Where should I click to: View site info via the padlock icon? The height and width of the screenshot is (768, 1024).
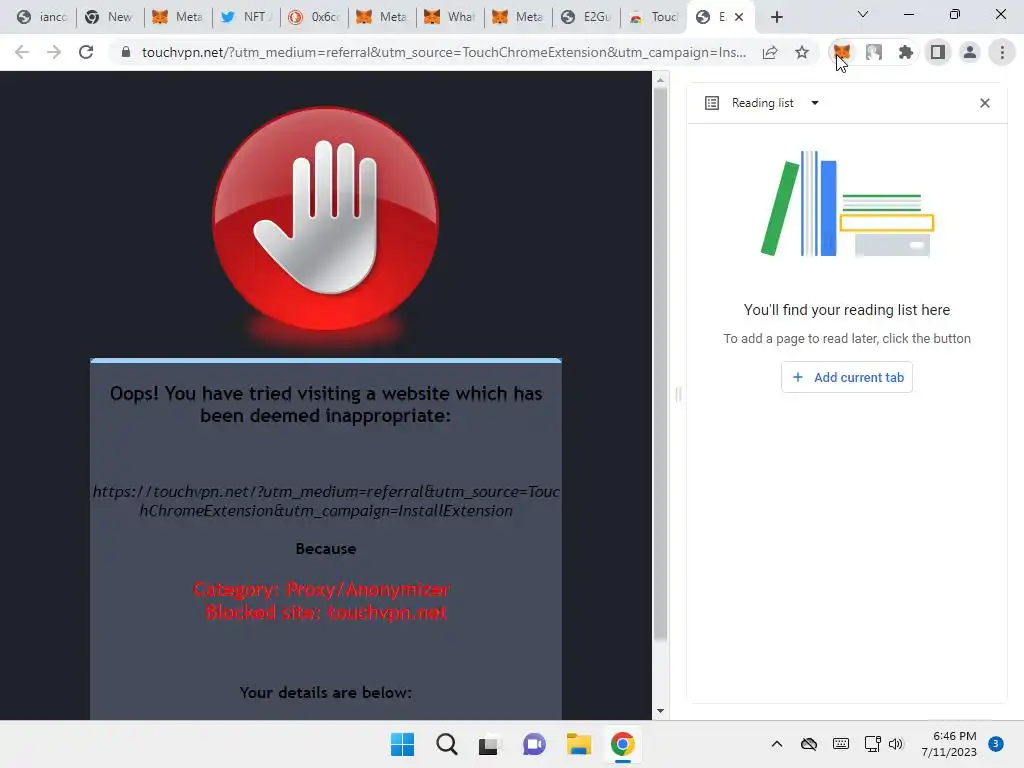tap(126, 52)
